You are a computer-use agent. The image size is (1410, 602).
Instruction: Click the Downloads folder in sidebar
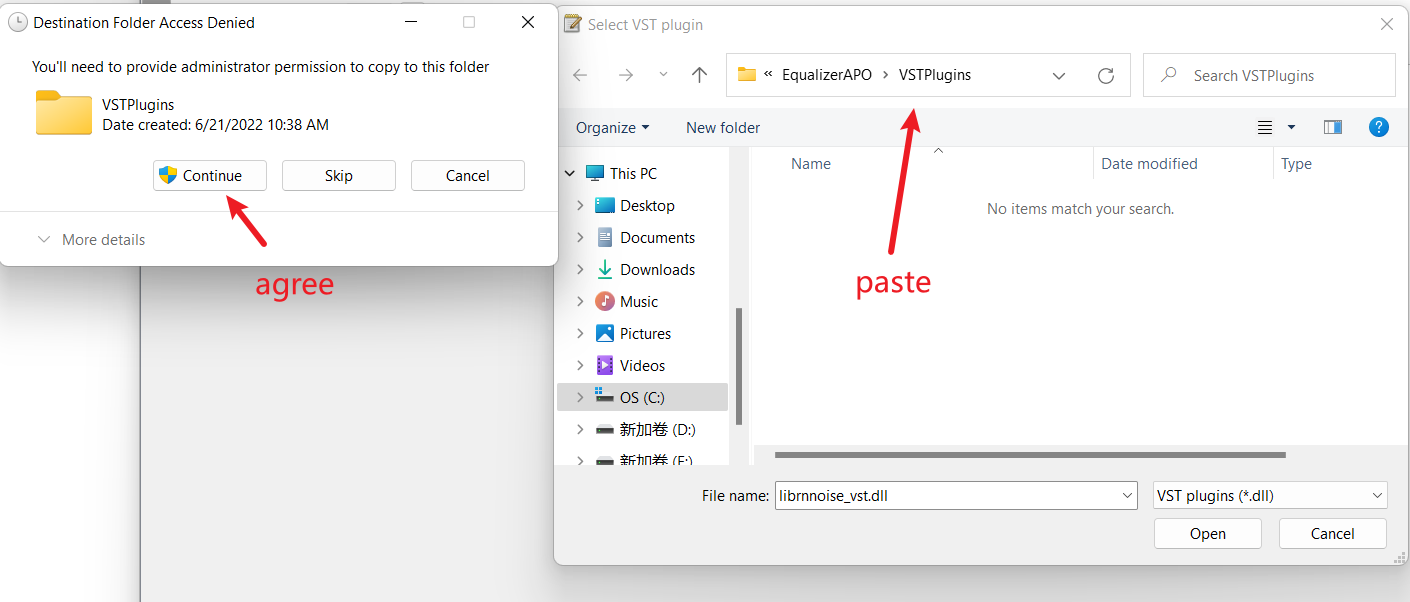tap(657, 270)
